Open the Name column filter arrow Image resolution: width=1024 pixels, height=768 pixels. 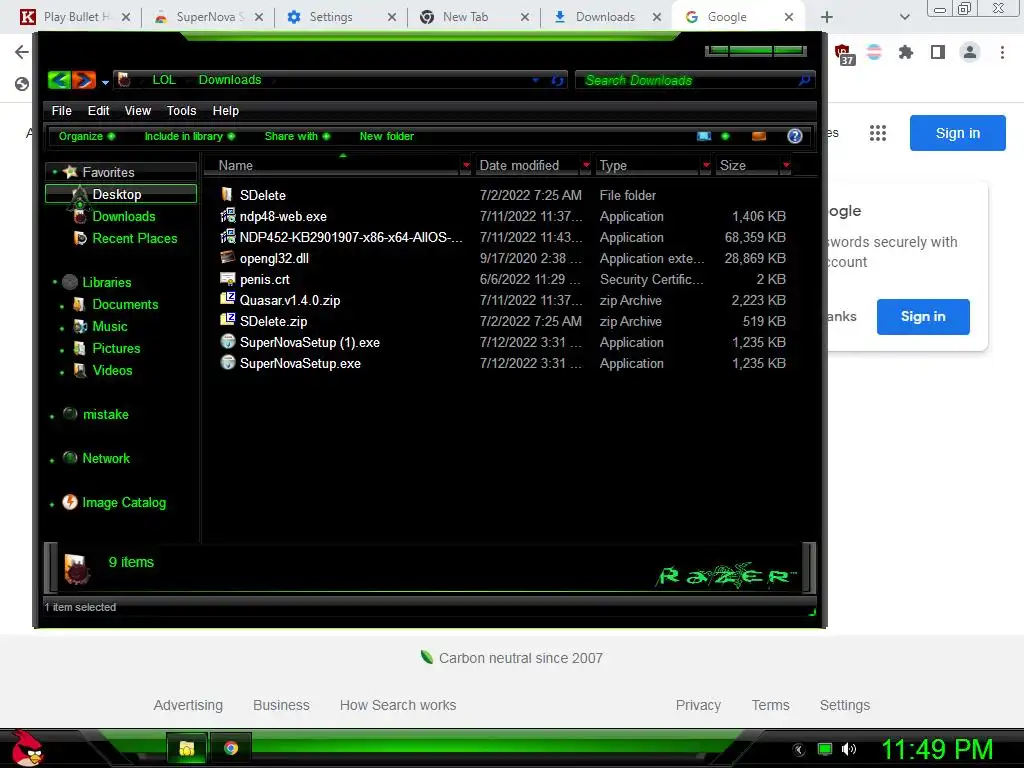[x=466, y=165]
